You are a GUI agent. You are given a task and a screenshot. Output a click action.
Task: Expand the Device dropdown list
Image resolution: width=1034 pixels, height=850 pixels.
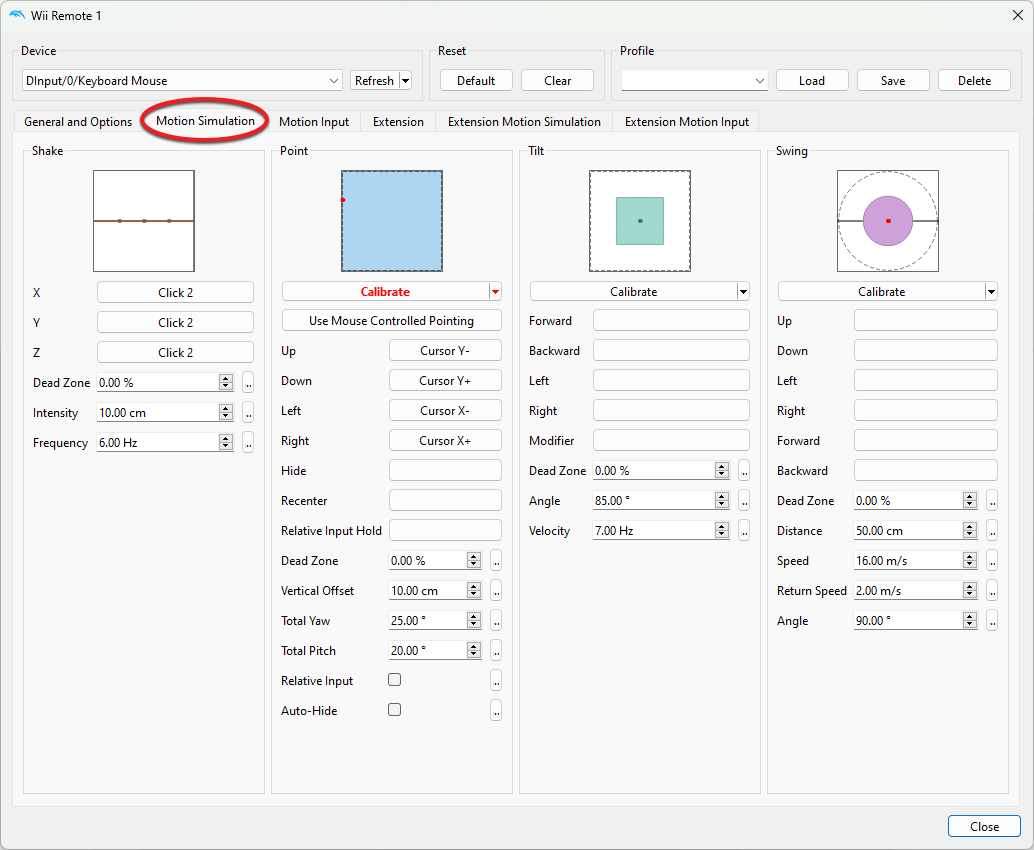tap(333, 81)
